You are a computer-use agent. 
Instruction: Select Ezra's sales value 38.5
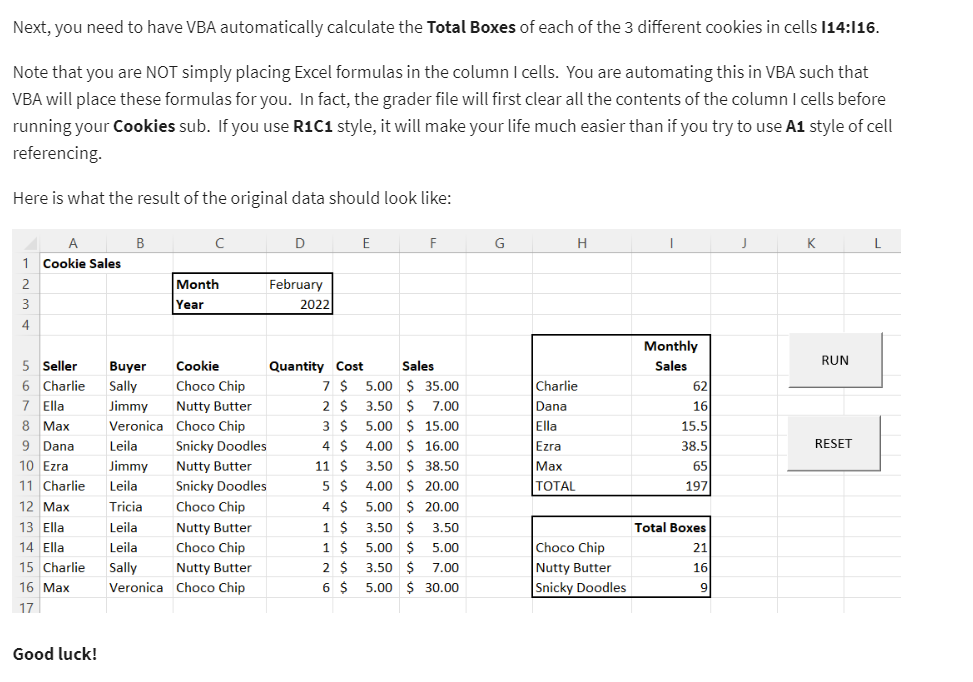click(x=694, y=445)
